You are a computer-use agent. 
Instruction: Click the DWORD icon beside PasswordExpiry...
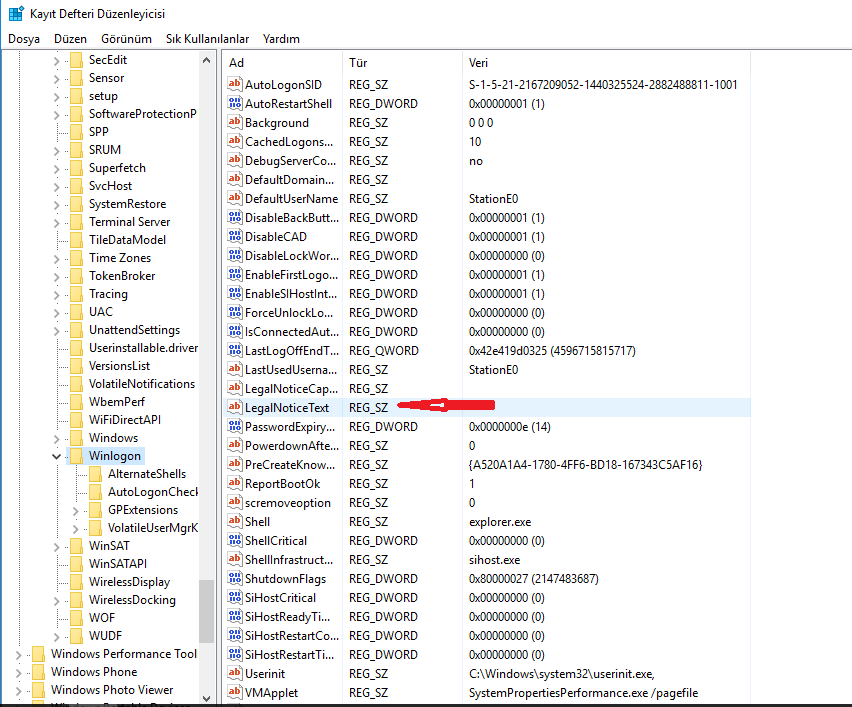tap(235, 427)
